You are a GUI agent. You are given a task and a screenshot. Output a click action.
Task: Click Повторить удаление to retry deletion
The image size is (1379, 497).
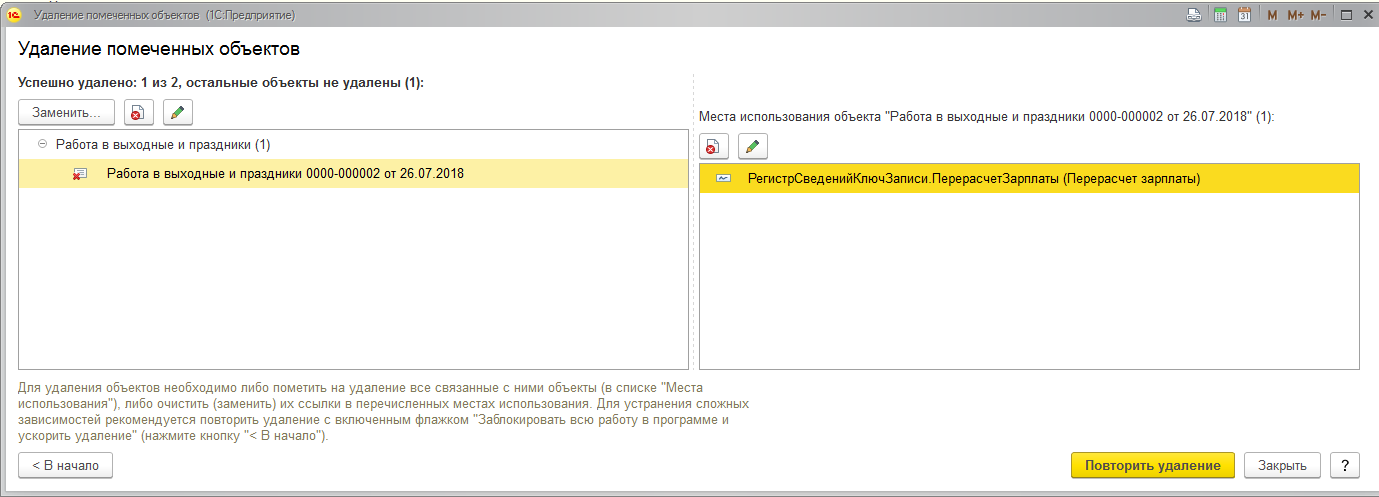tap(1152, 465)
